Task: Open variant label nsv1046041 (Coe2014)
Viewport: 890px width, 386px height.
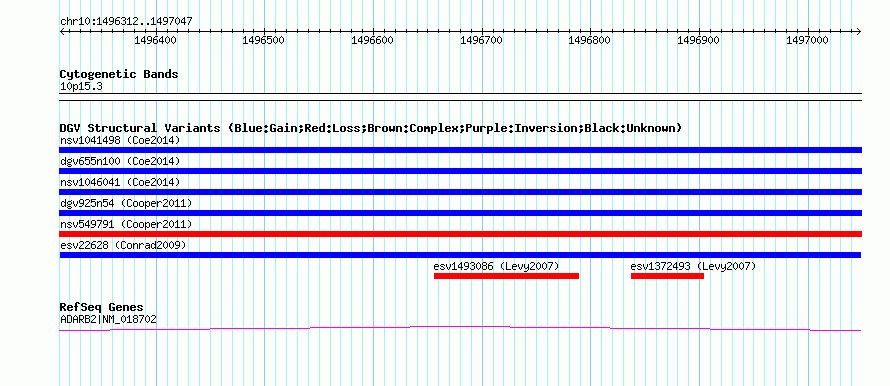Action: point(120,182)
